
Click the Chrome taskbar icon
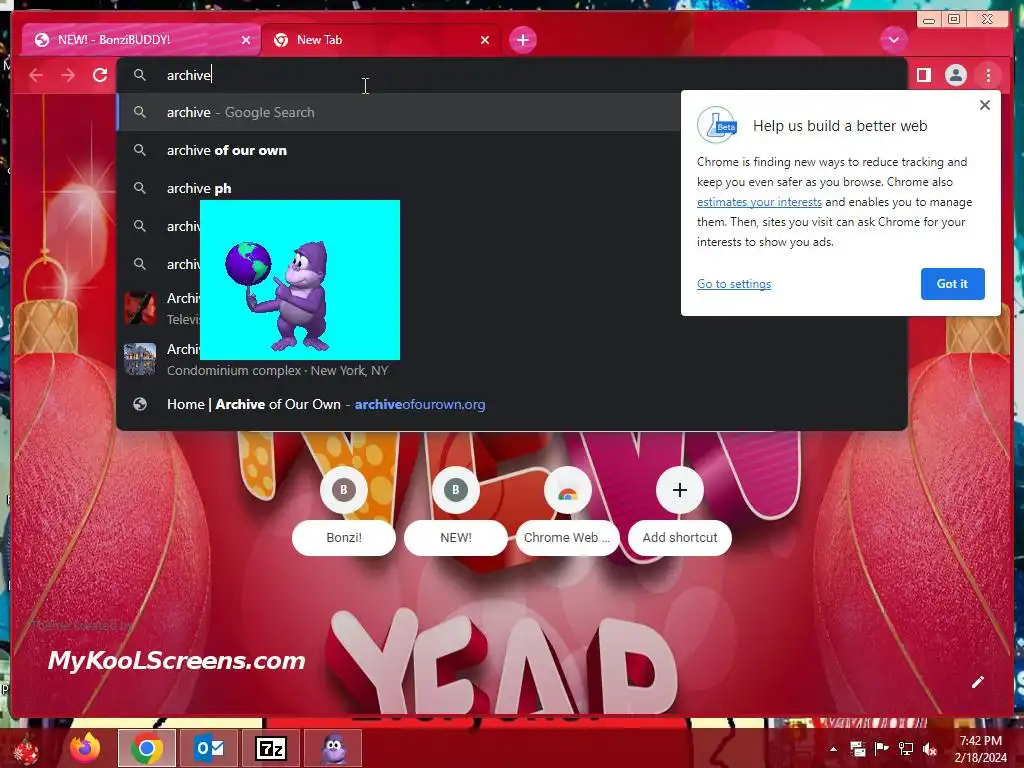147,748
